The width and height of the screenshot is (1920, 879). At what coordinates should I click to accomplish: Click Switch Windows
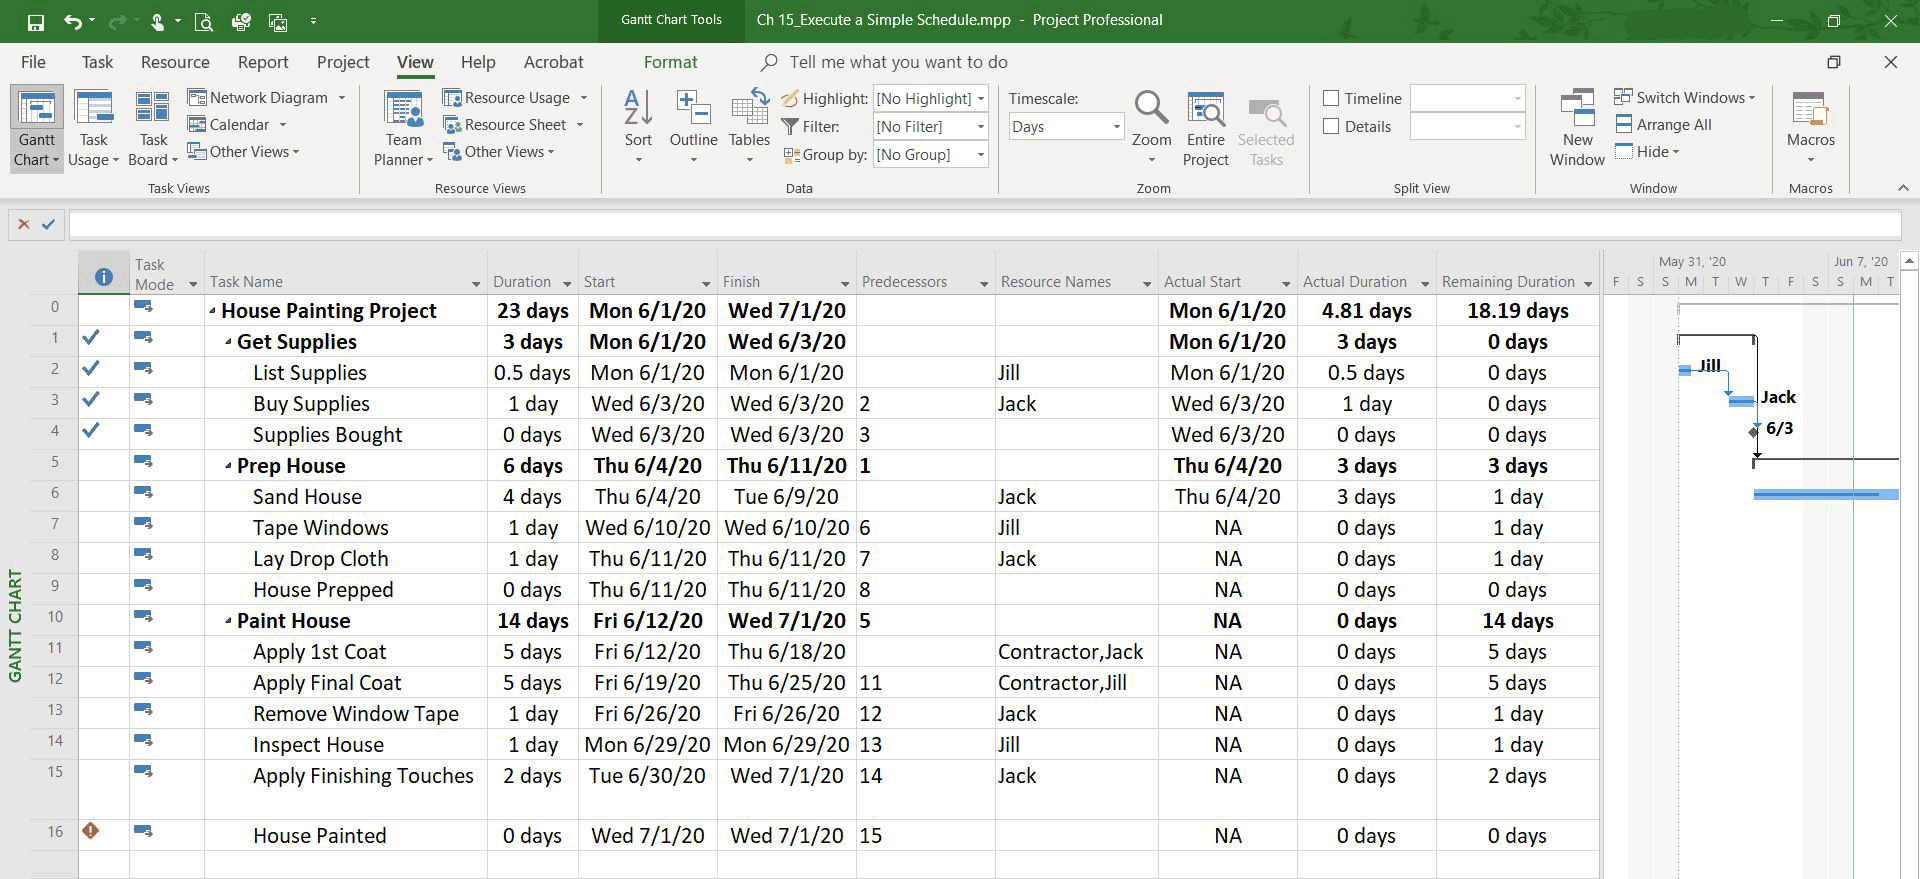[1685, 97]
